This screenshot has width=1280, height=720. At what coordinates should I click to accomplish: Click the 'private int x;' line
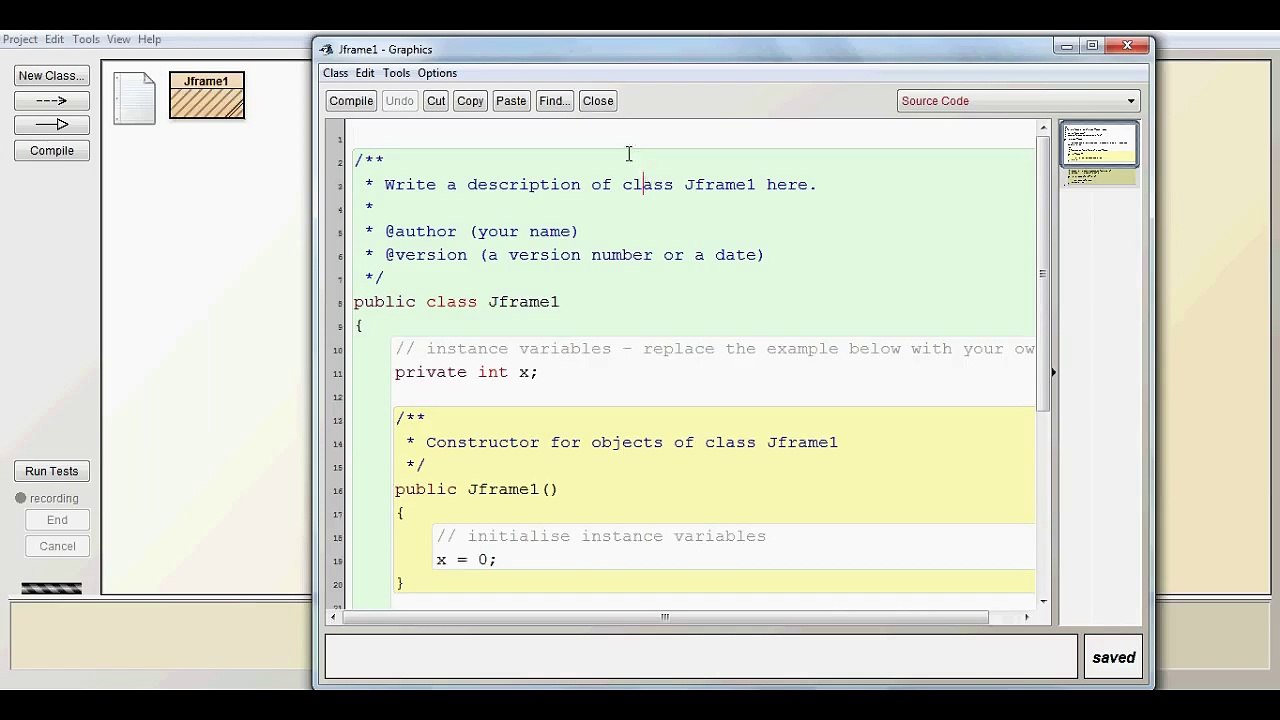[x=466, y=372]
